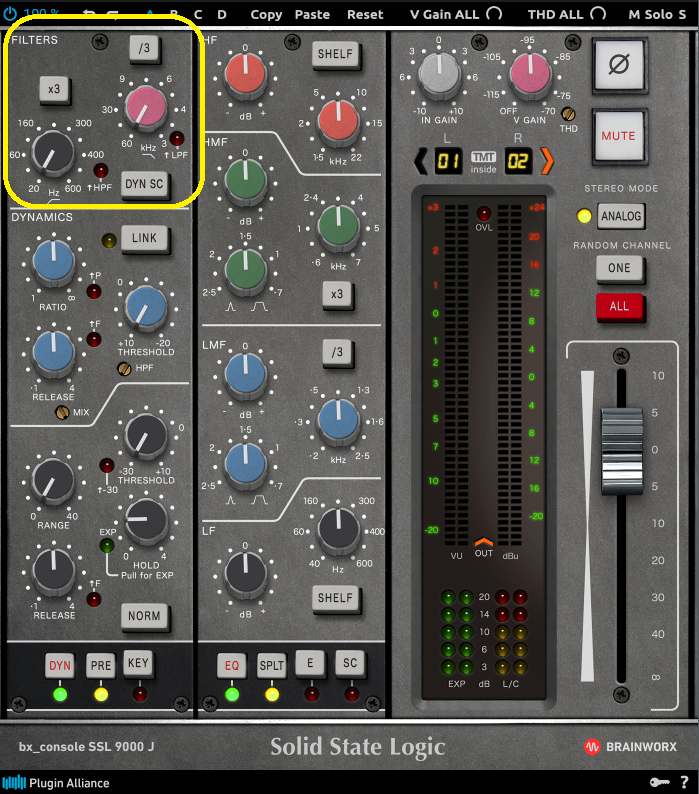Randomize ALL channels
Screen dimensions: 699x794
[619, 306]
